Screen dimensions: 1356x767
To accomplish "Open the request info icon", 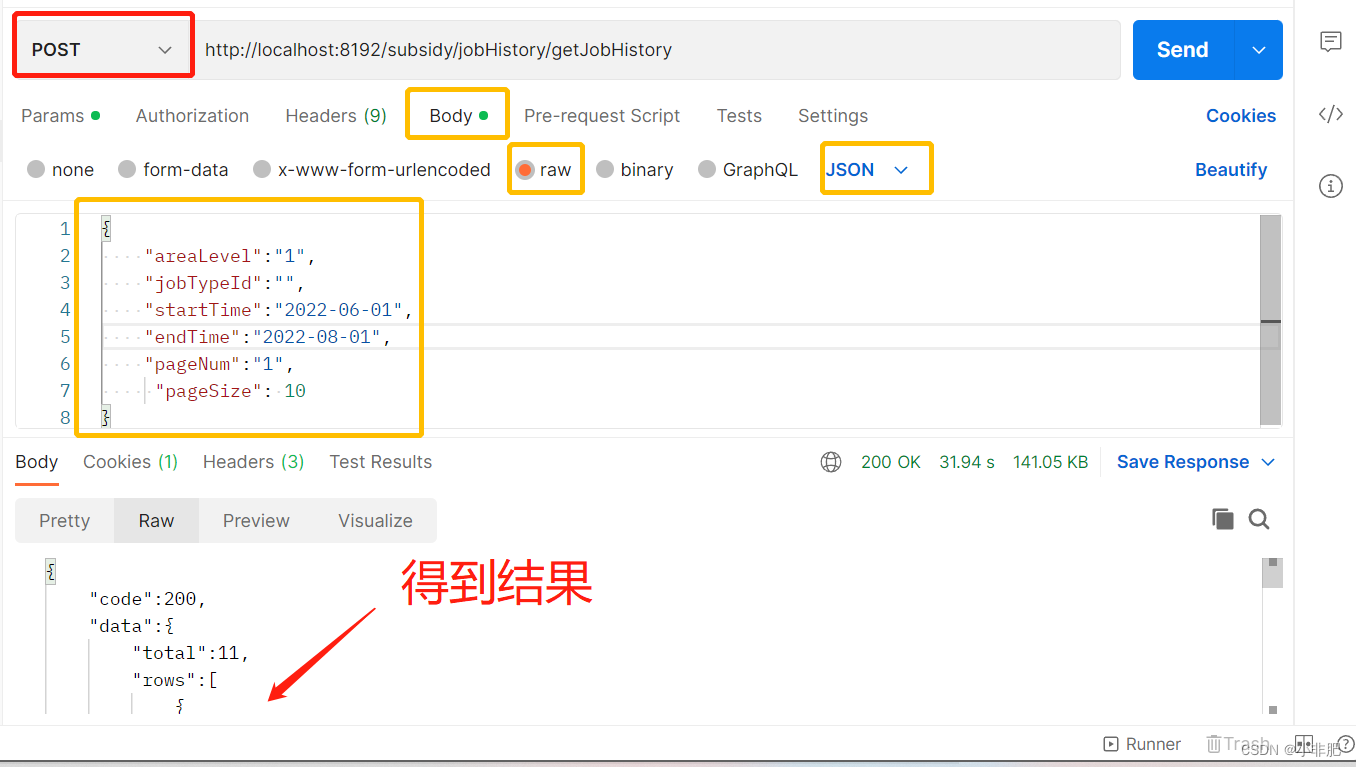I will tap(1330, 186).
